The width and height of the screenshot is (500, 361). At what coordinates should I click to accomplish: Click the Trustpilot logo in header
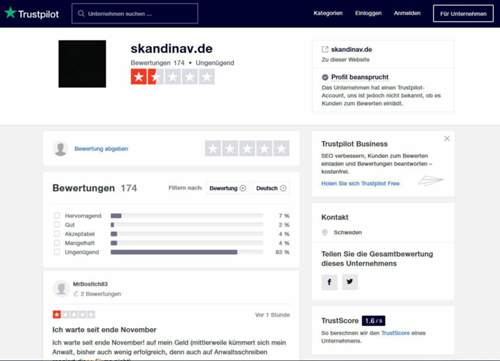[32, 13]
